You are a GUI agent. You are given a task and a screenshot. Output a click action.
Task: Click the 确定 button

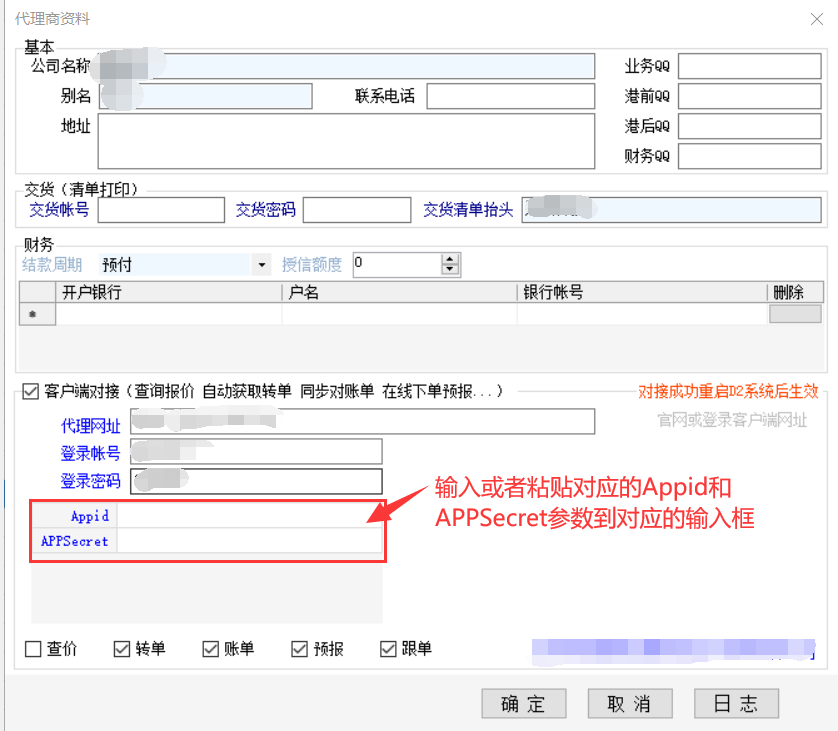pyautogui.click(x=523, y=703)
